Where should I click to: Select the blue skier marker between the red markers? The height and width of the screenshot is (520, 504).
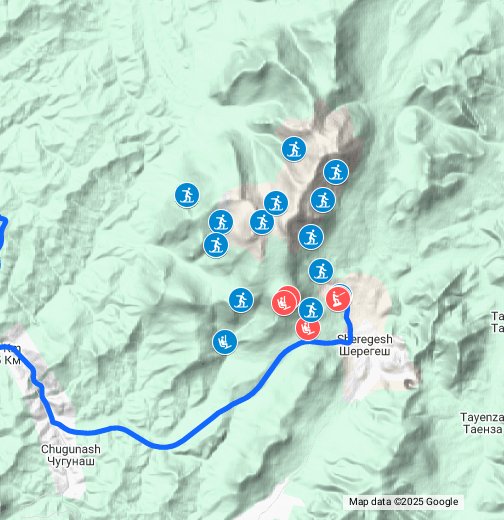pos(311,310)
